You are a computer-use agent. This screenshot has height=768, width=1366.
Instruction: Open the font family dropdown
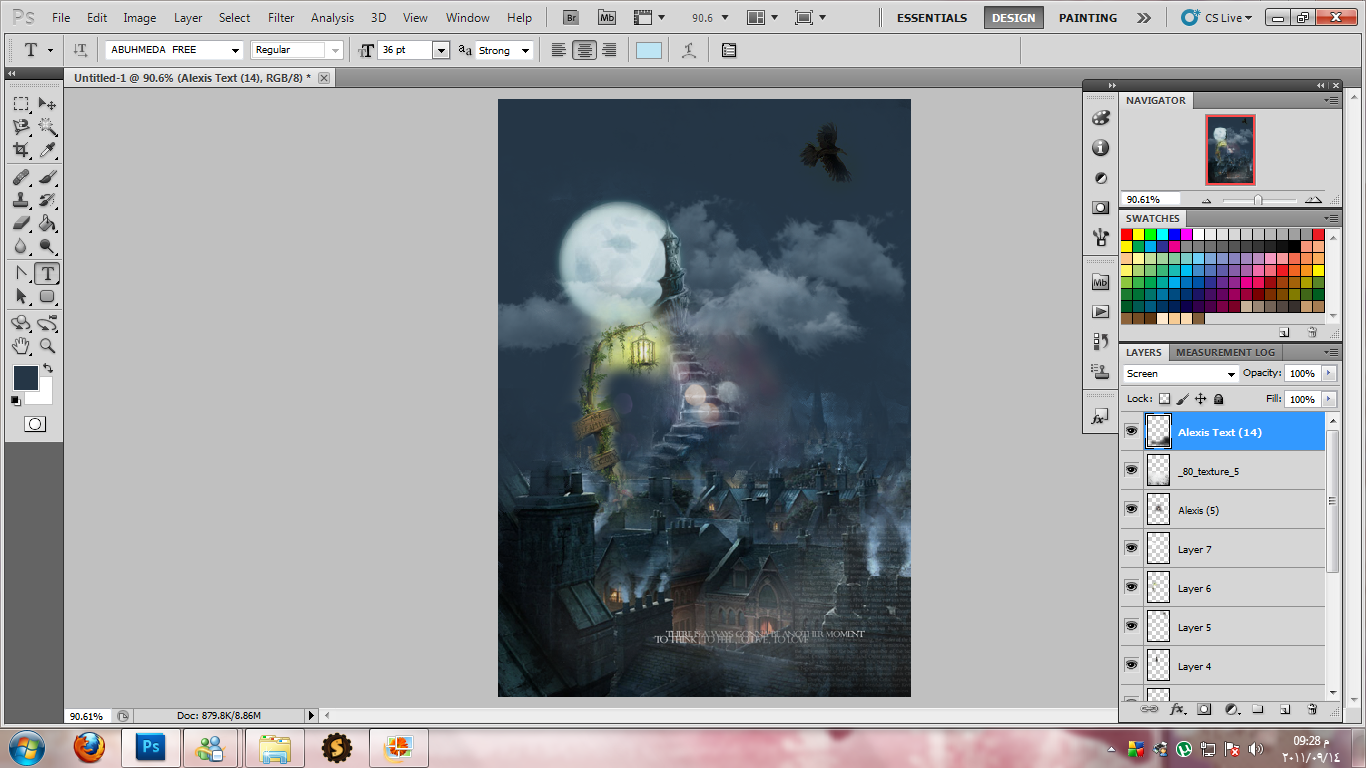point(236,50)
